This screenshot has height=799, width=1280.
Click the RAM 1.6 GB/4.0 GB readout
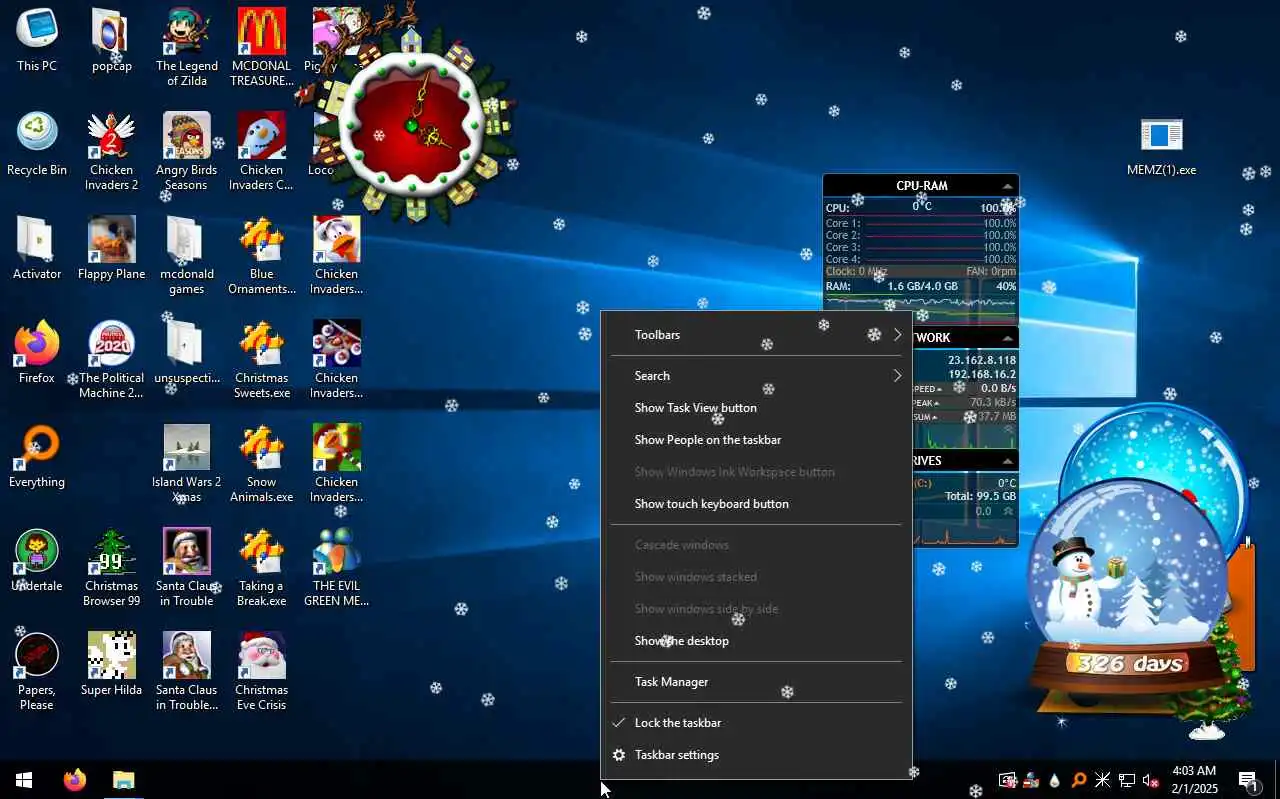922,287
